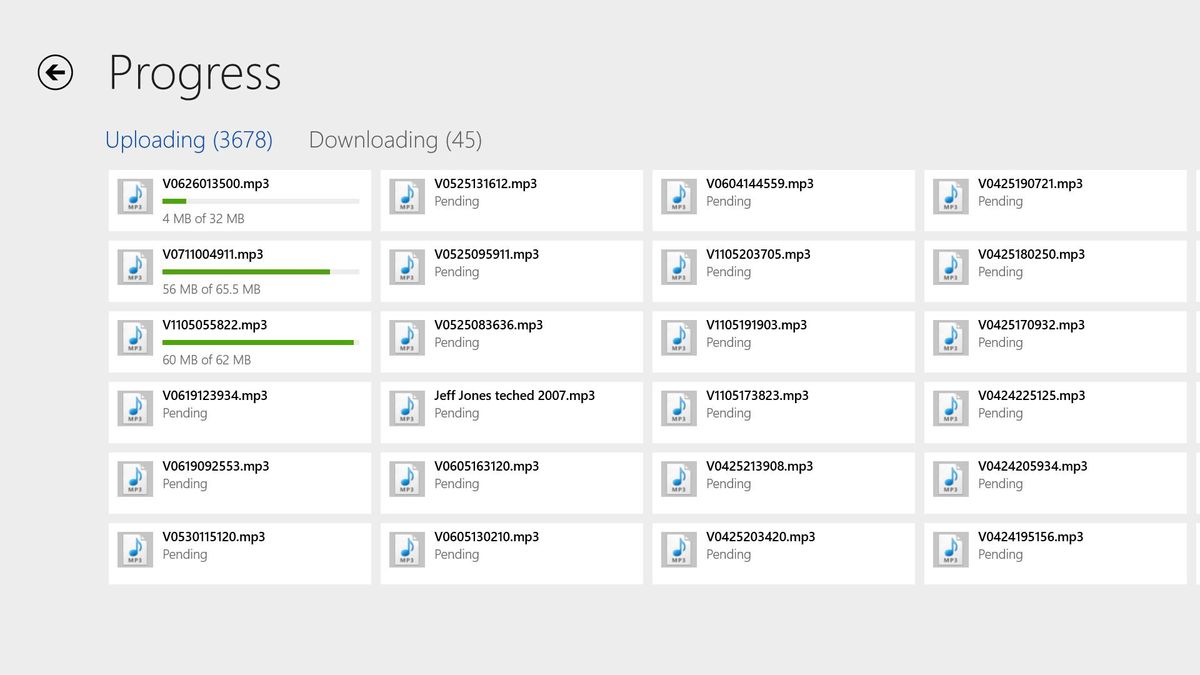Click the progress bar of V0711004911.mp3
This screenshot has height=675, width=1200.
(260, 271)
